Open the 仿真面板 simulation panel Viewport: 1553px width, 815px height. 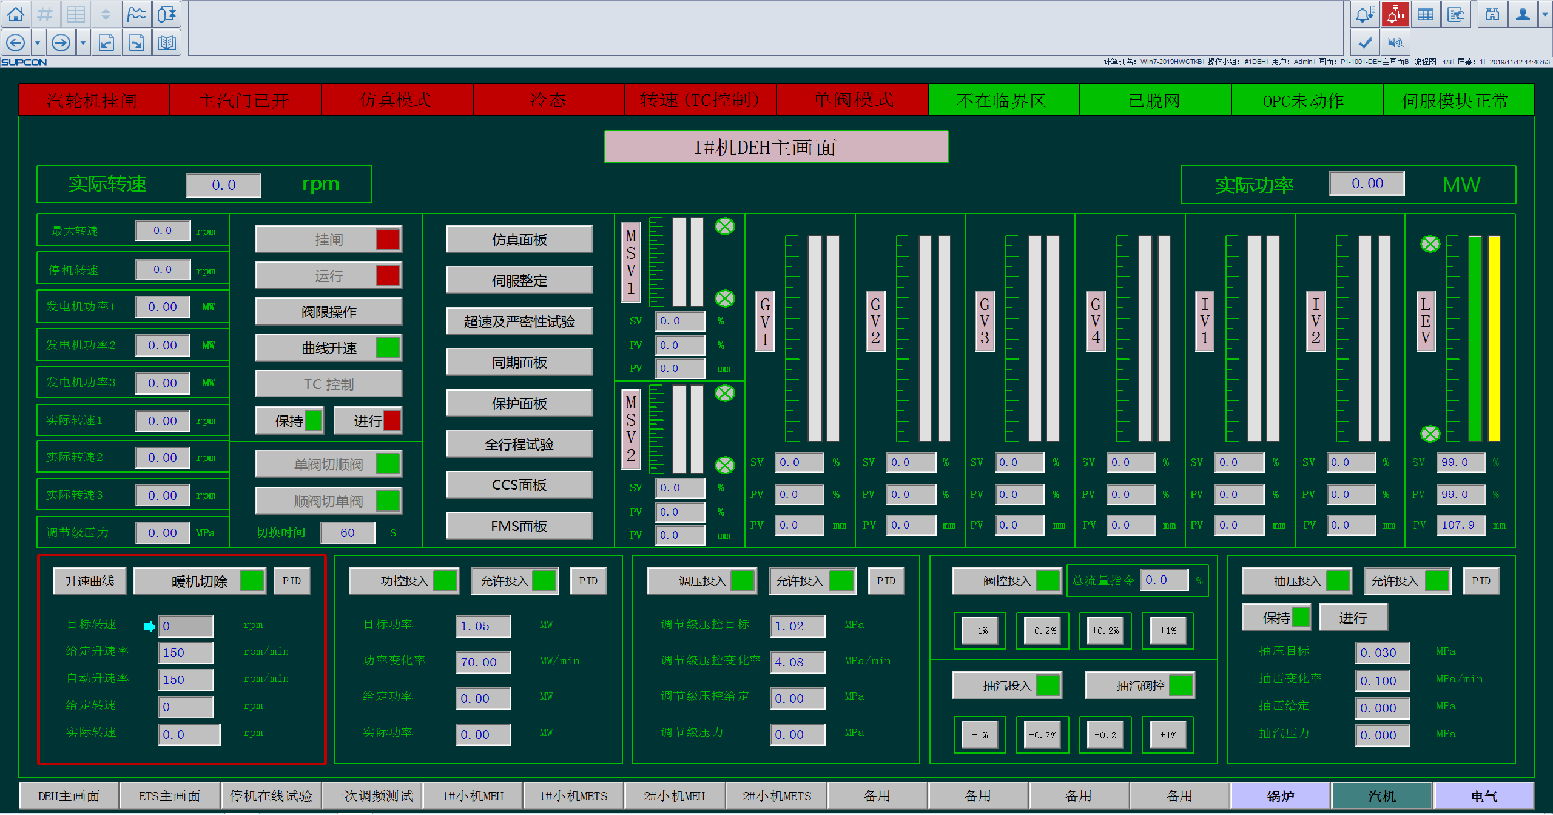tap(519, 240)
